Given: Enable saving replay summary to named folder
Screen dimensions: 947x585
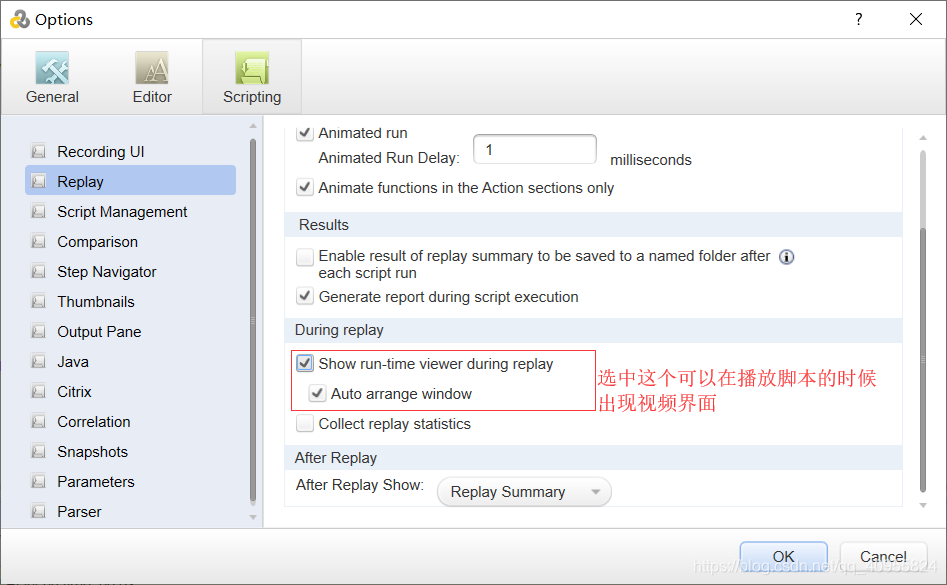Looking at the screenshot, I should tap(305, 257).
